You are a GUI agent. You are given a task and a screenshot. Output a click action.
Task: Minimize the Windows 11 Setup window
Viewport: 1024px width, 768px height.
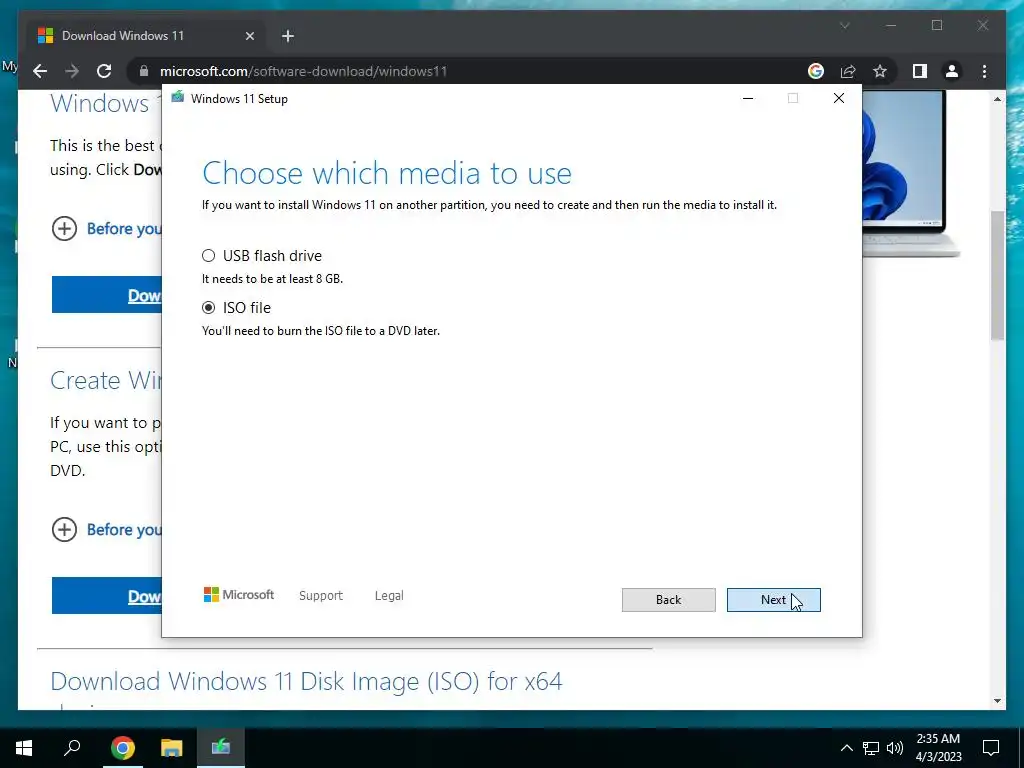click(x=748, y=98)
